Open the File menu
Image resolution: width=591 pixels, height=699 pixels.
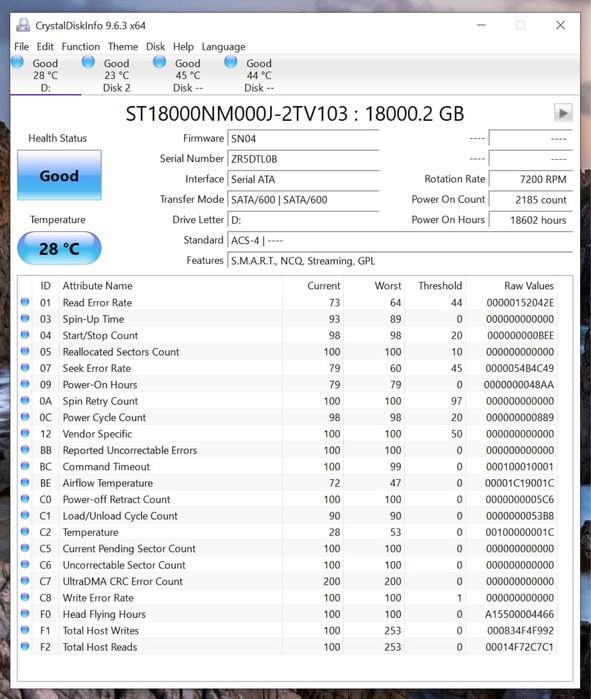coord(21,46)
